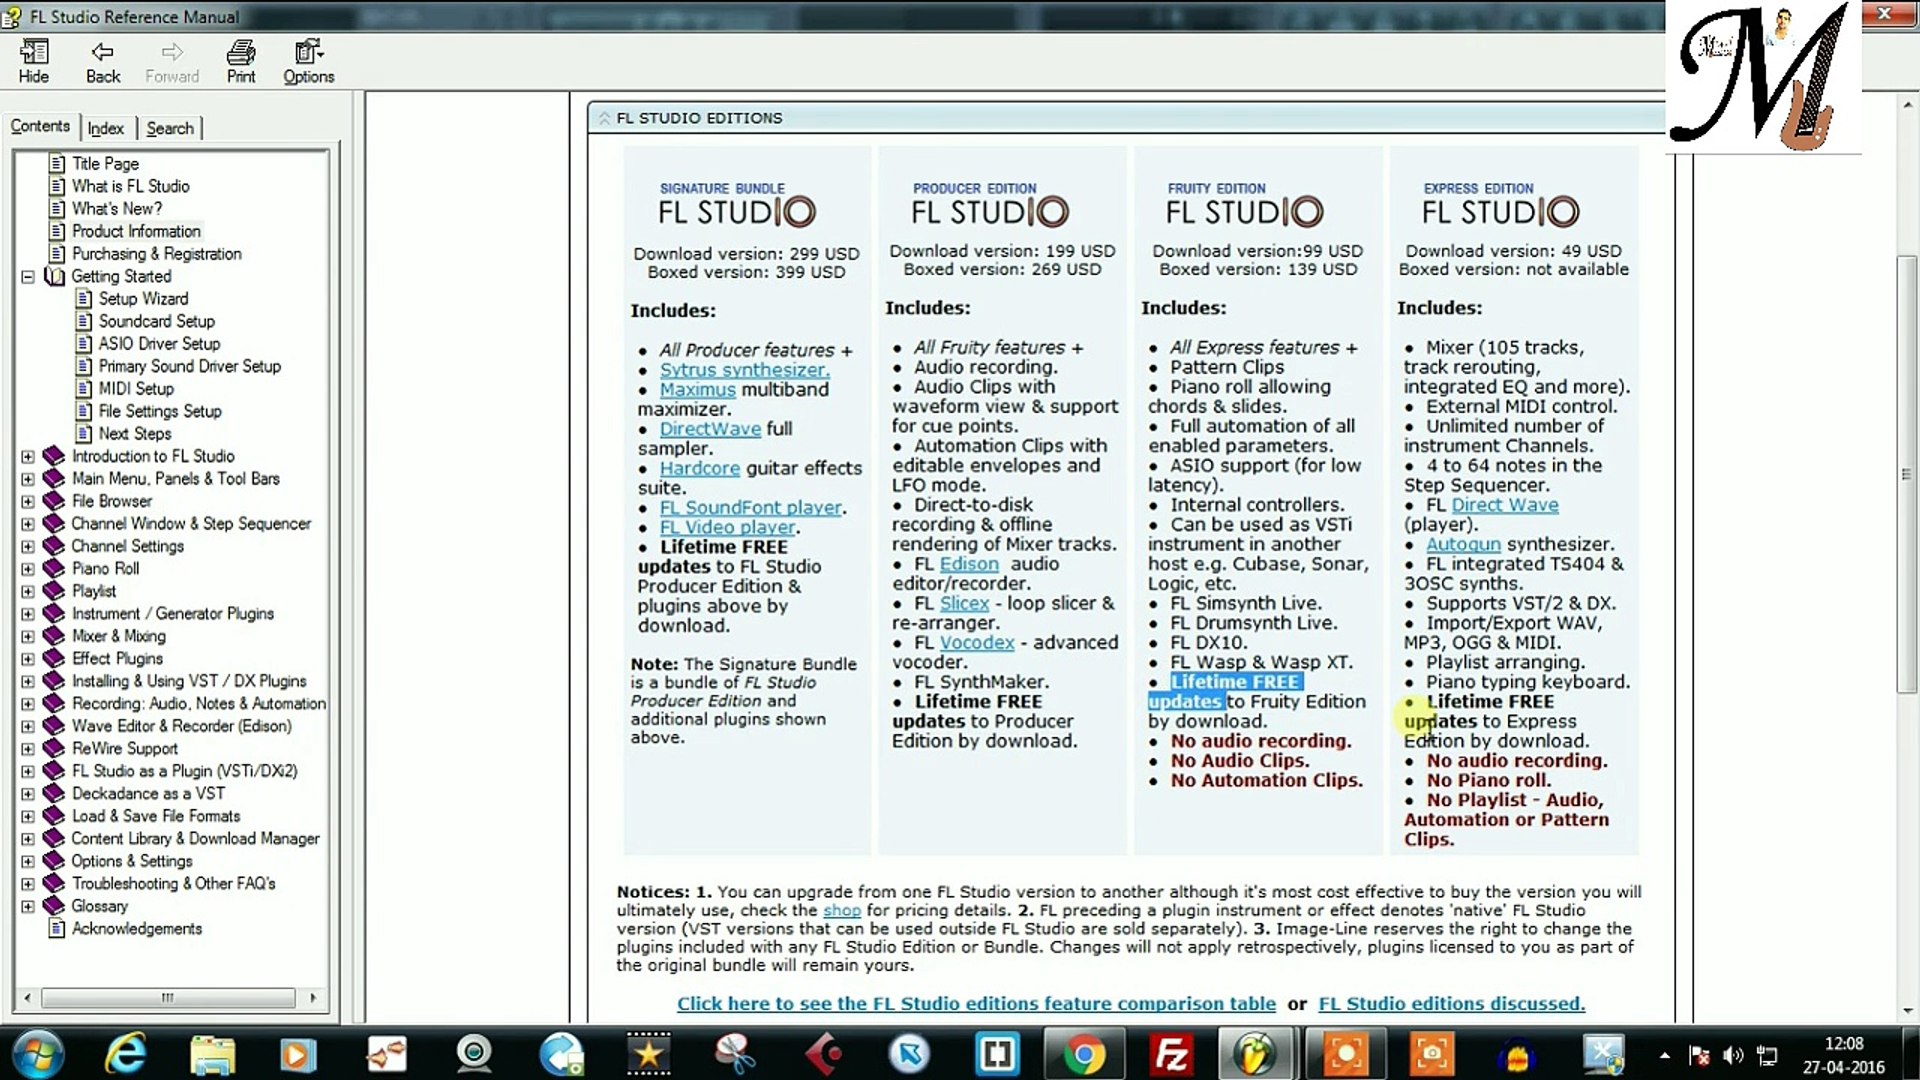Open the Sytrus synthesizer link

coord(744,370)
